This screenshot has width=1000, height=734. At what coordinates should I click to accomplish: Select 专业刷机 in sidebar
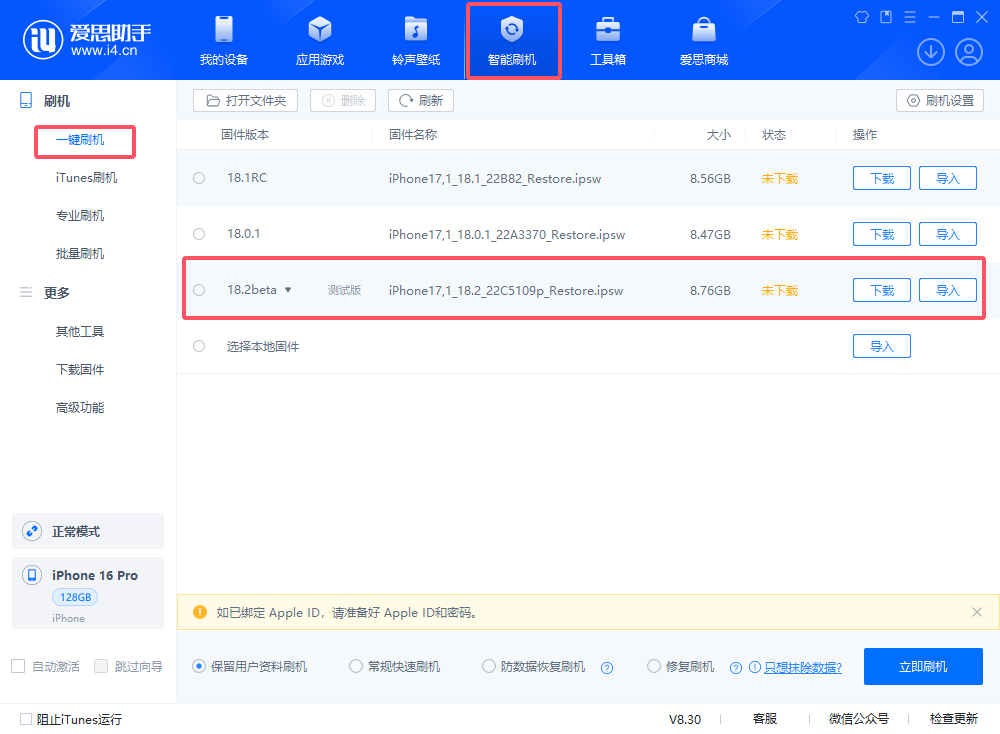(x=80, y=216)
